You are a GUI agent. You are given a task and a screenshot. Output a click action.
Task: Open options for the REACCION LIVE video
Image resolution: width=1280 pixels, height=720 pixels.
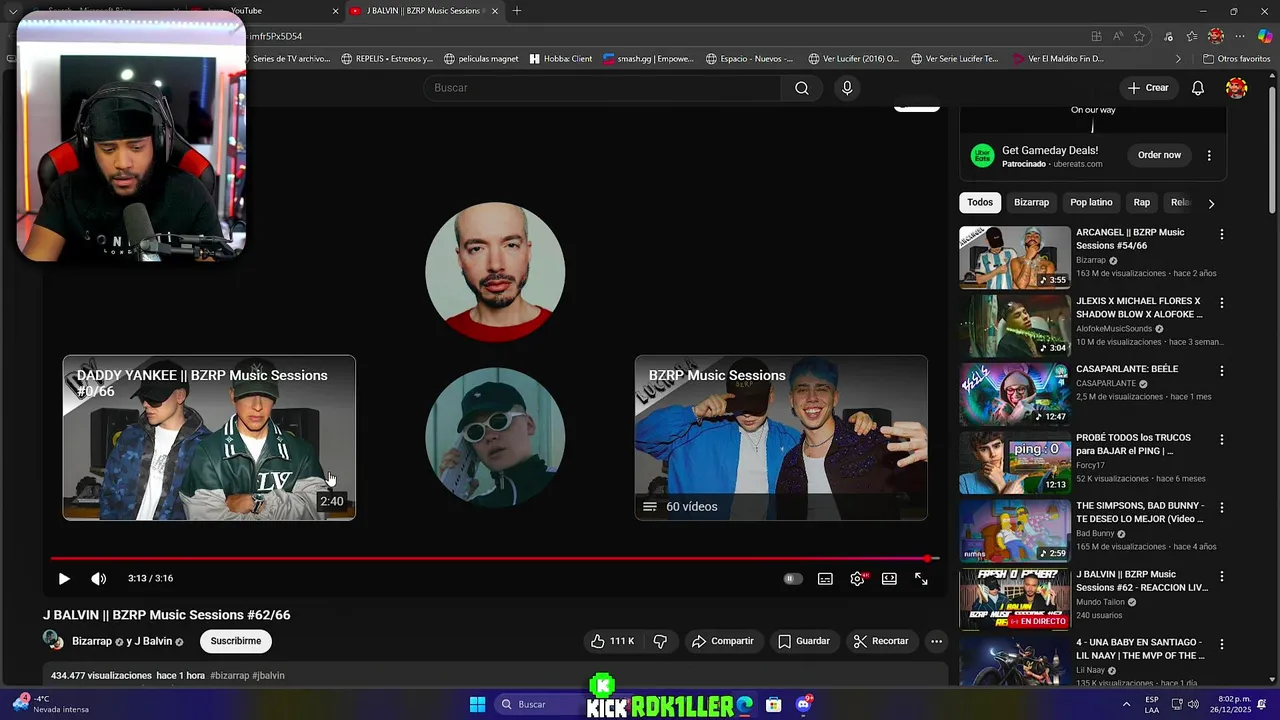pyautogui.click(x=1221, y=576)
